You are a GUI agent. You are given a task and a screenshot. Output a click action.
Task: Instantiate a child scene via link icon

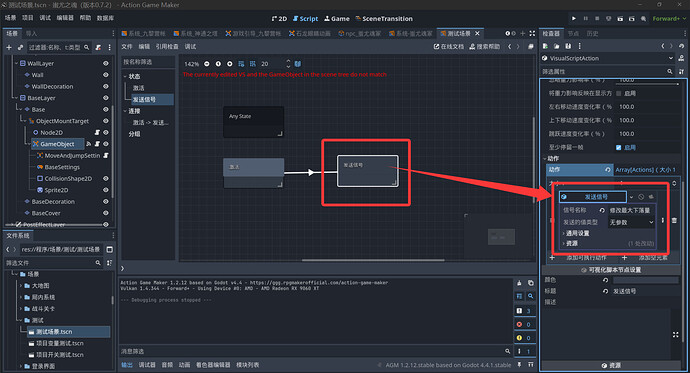[20, 47]
